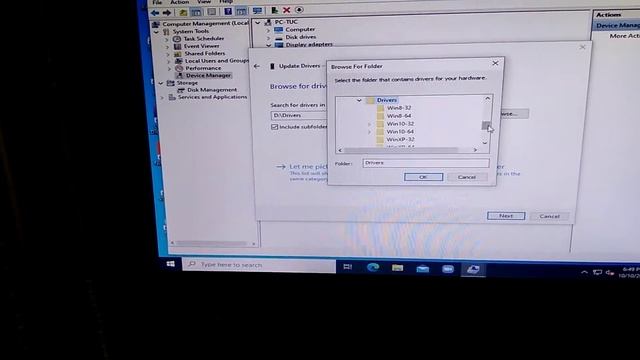640x360 pixels.
Task: Select Disk Management in left tree
Action: coord(212,90)
